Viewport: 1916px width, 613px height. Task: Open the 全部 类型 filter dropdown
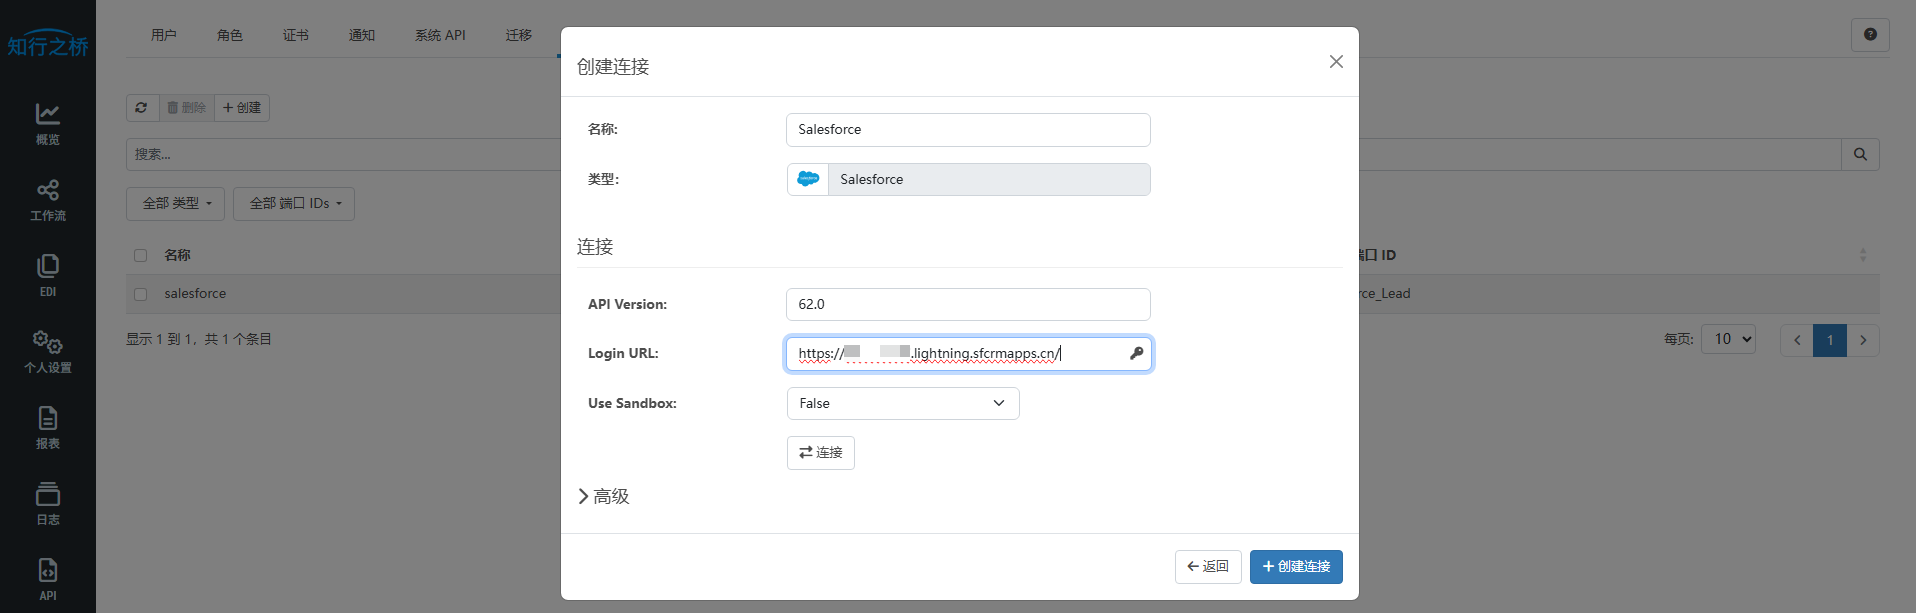(176, 204)
